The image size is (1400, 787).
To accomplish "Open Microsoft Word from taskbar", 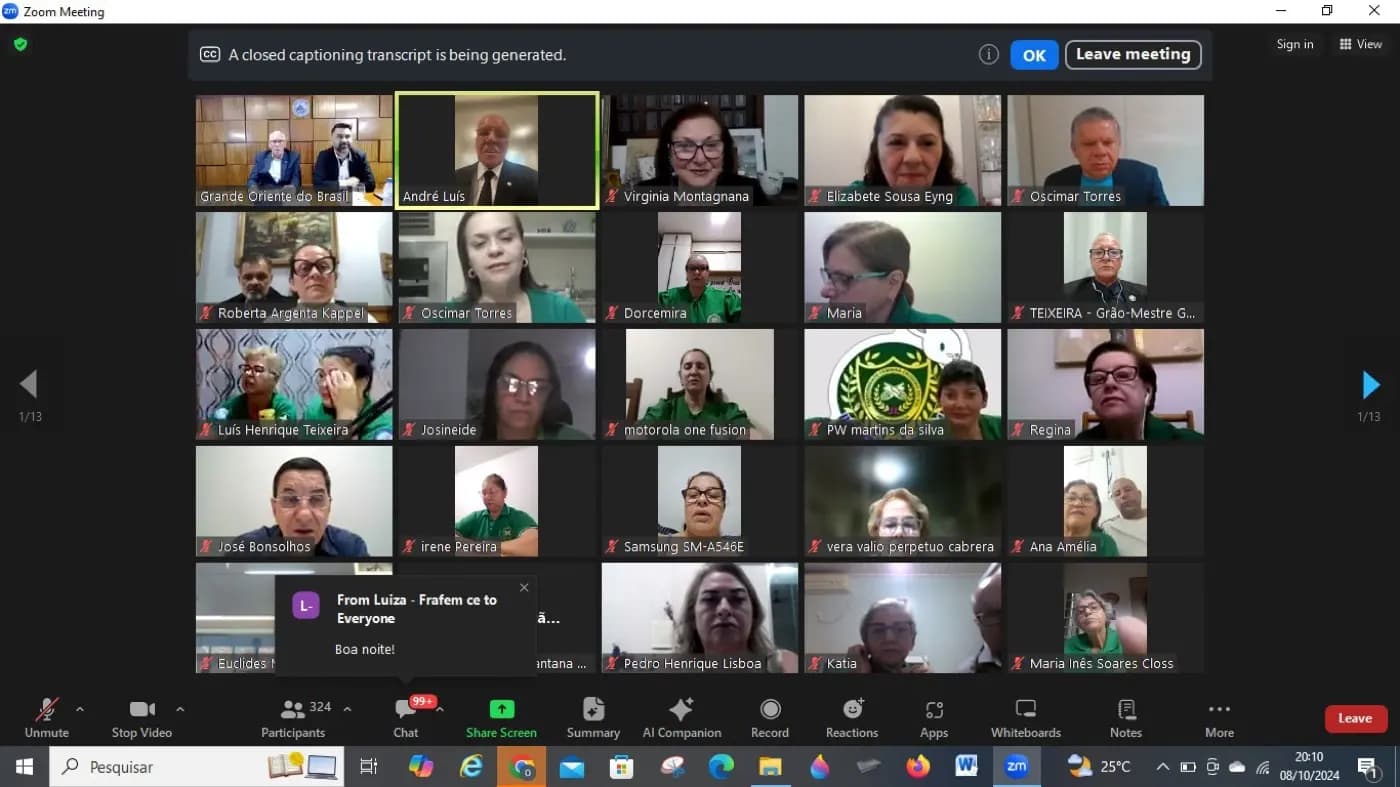I will pyautogui.click(x=967, y=767).
